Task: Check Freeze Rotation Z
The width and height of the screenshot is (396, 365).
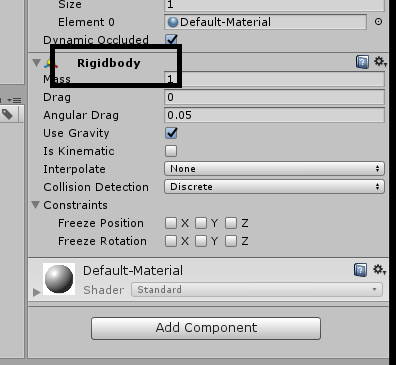Action: (x=231, y=241)
